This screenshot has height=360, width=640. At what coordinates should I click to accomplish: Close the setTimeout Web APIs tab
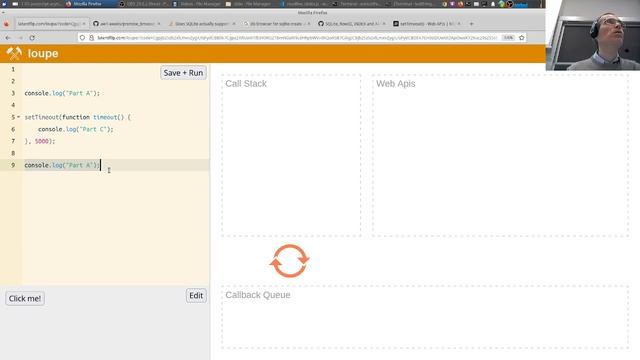click(459, 24)
